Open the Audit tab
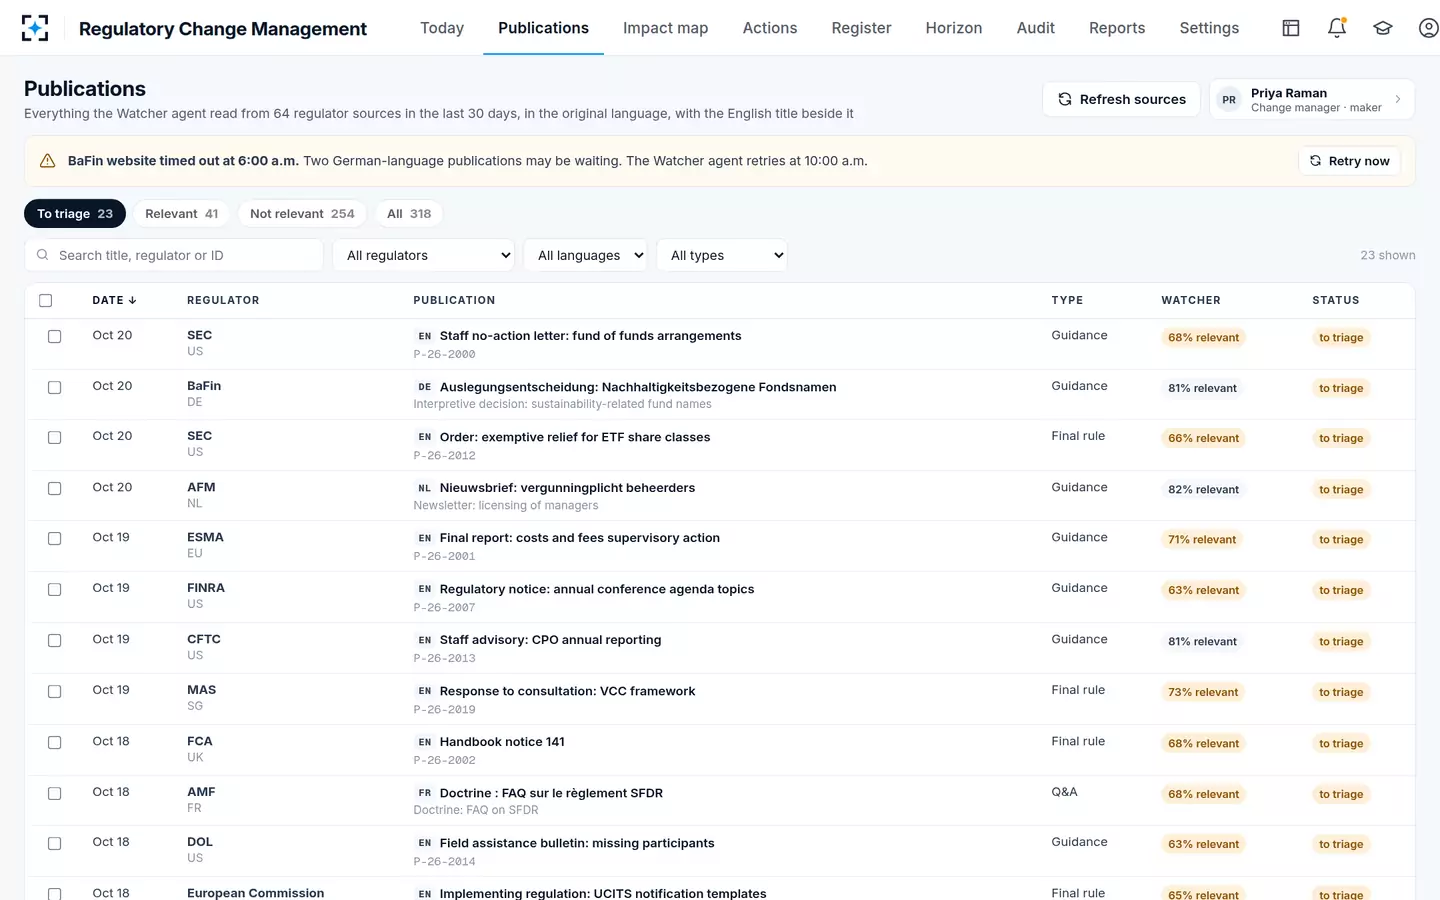The height and width of the screenshot is (900, 1440). tap(1036, 28)
